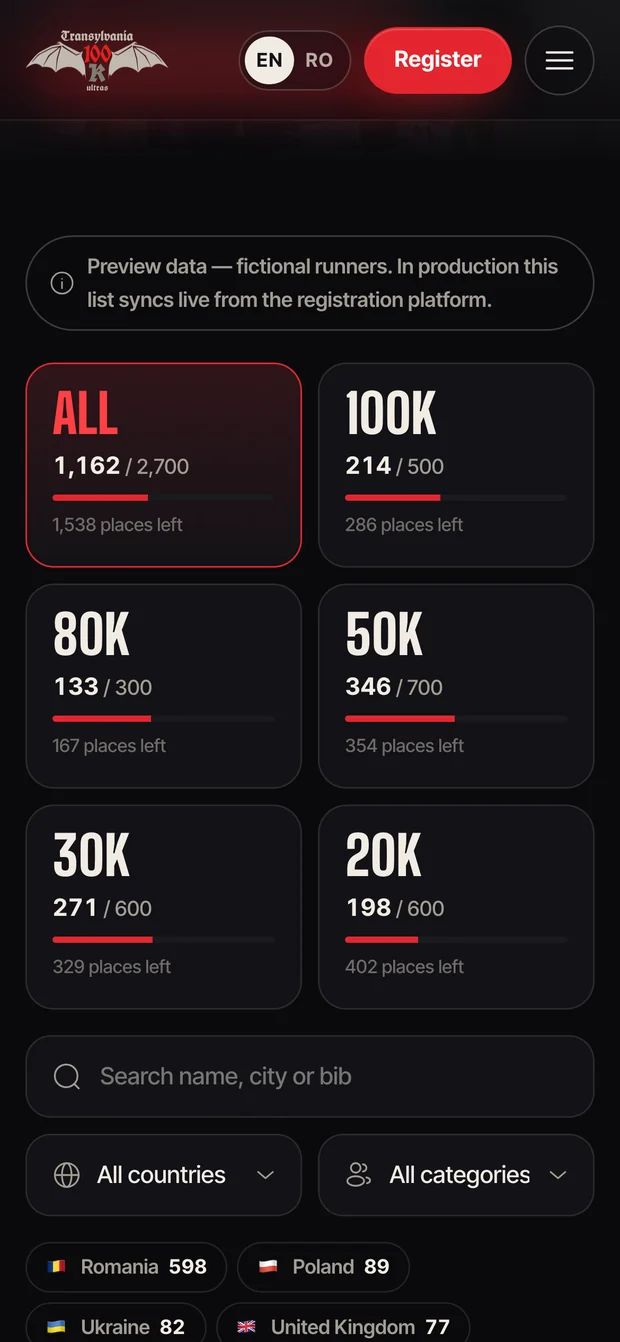Expand the All countries dropdown

[x=163, y=1175]
